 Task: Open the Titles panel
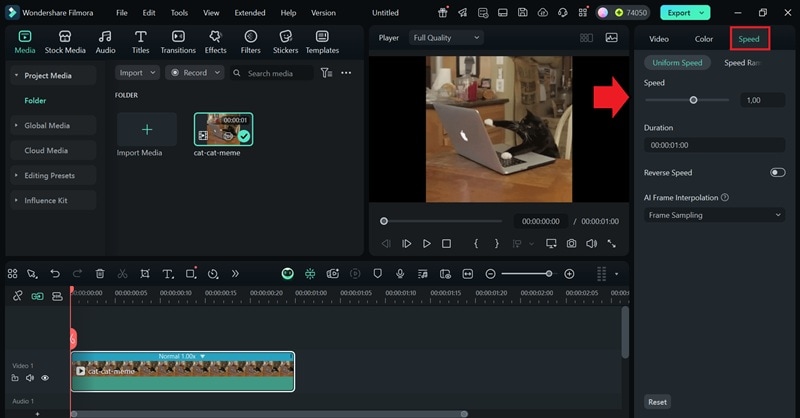140,42
